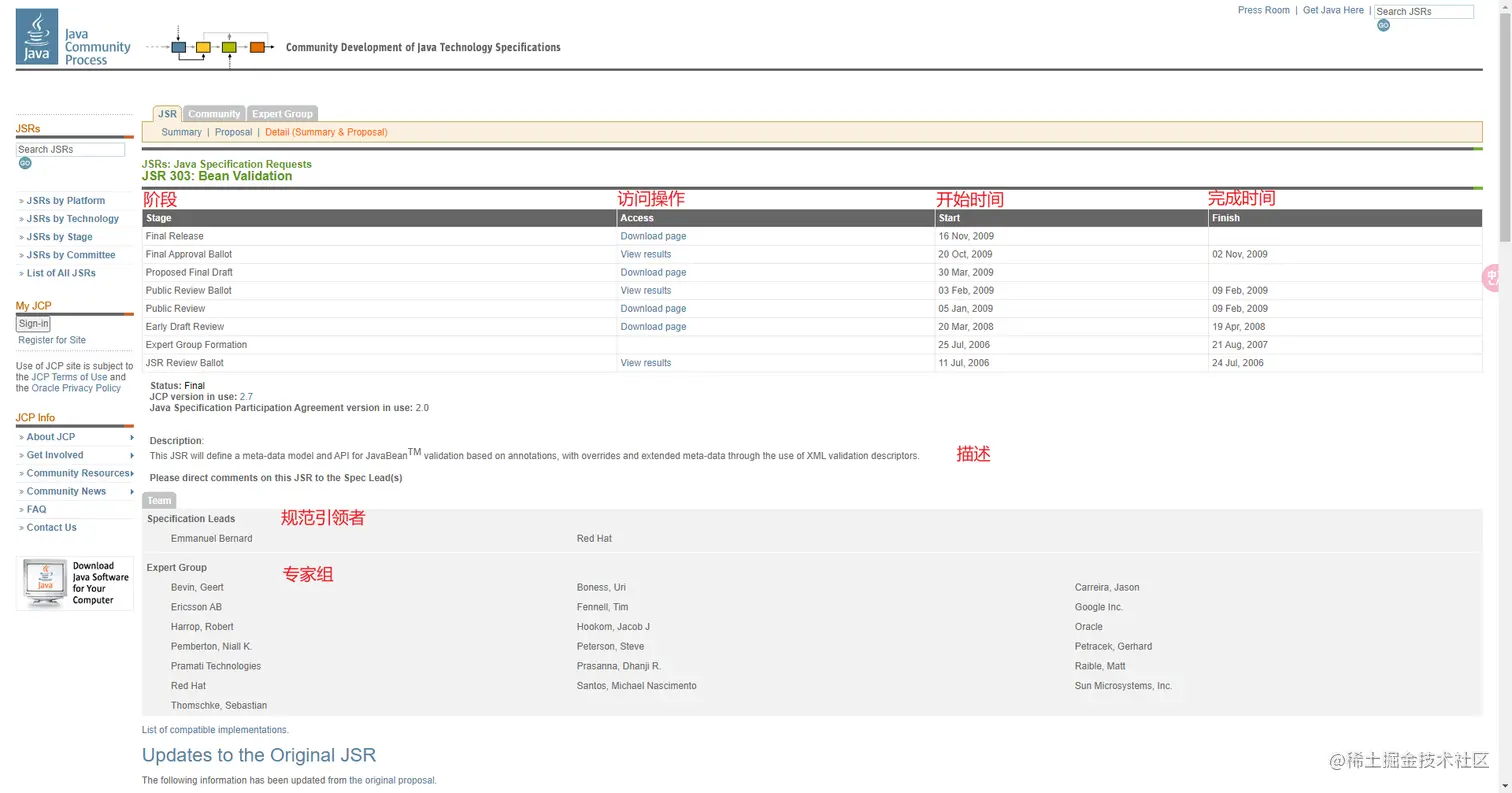Open View results for Final Approval Ballot
Image resolution: width=1512 pixels, height=793 pixels.
646,254
